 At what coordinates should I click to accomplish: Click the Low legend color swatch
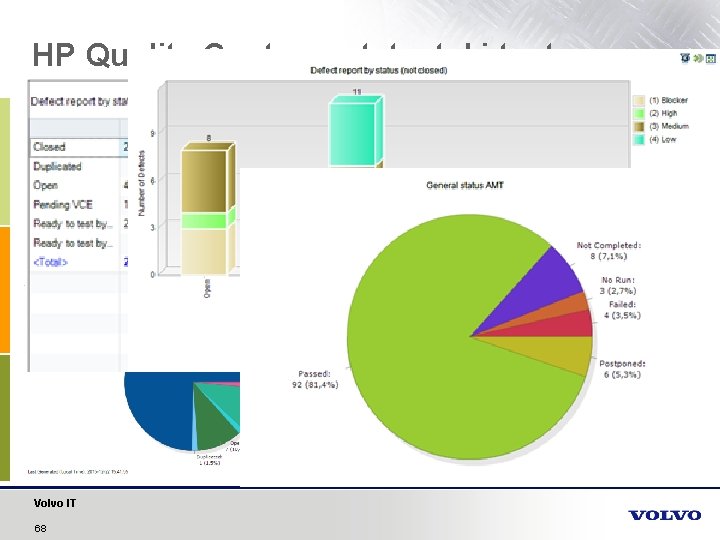click(x=639, y=140)
